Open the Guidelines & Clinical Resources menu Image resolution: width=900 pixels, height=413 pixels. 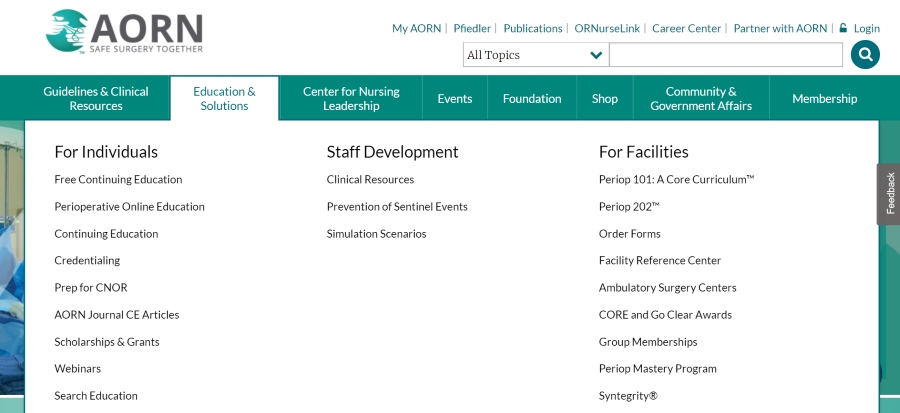coord(96,98)
